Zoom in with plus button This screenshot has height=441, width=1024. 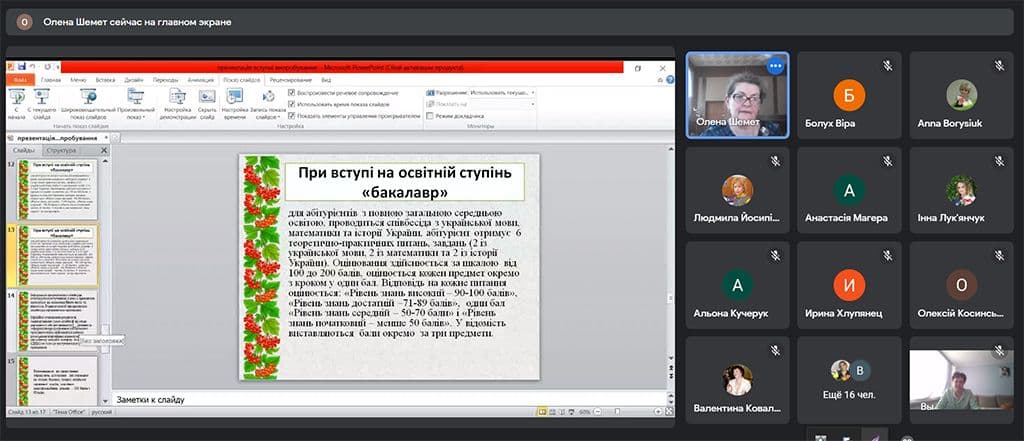coord(658,412)
